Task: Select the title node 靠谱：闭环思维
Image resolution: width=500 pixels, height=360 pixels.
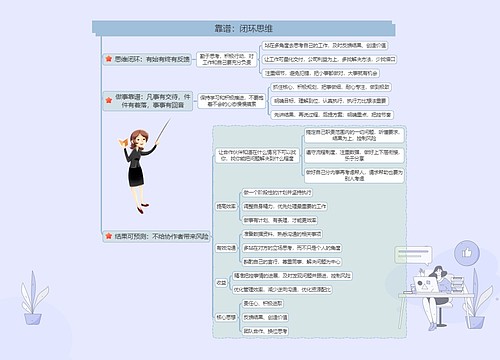Action: click(243, 28)
